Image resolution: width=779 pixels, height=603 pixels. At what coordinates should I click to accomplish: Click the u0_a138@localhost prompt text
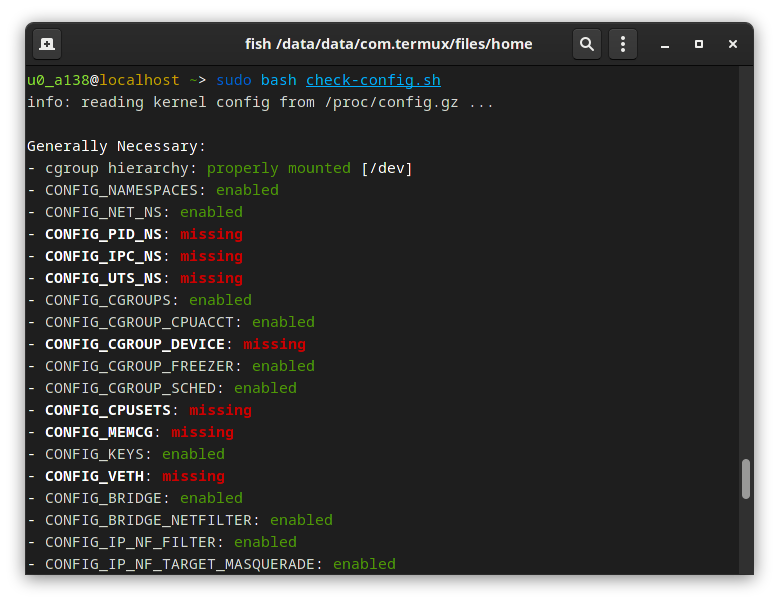point(103,80)
